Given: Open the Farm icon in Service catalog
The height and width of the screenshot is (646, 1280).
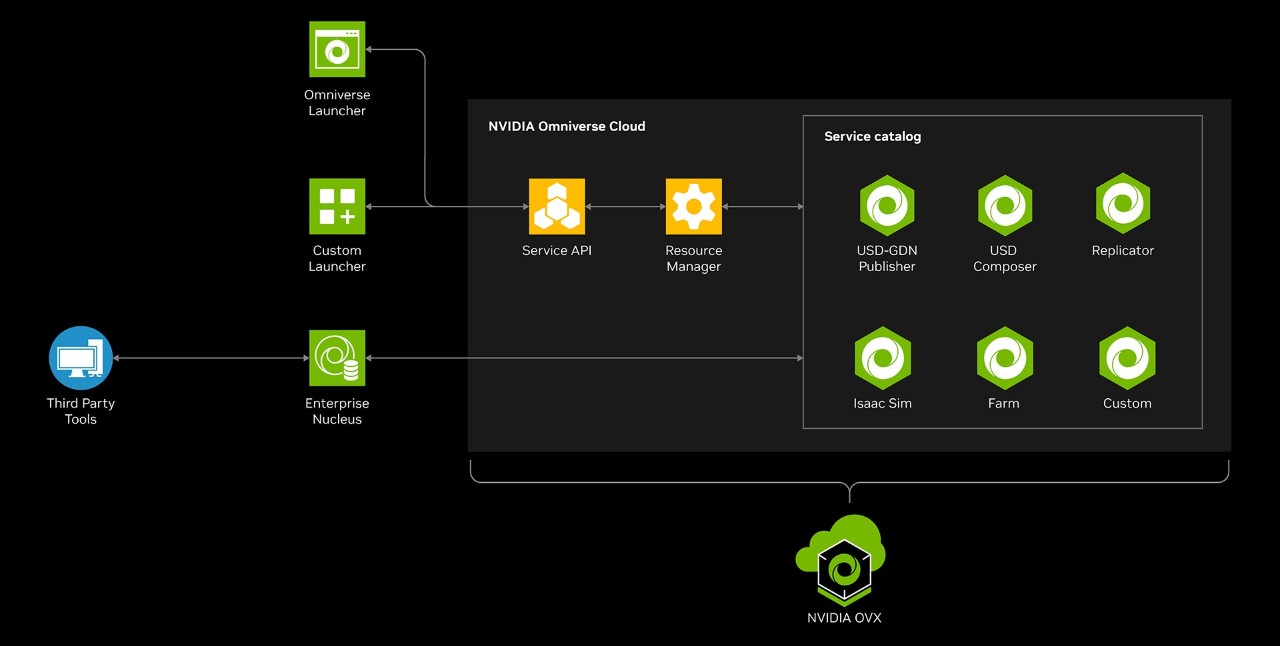Looking at the screenshot, I should (1004, 357).
